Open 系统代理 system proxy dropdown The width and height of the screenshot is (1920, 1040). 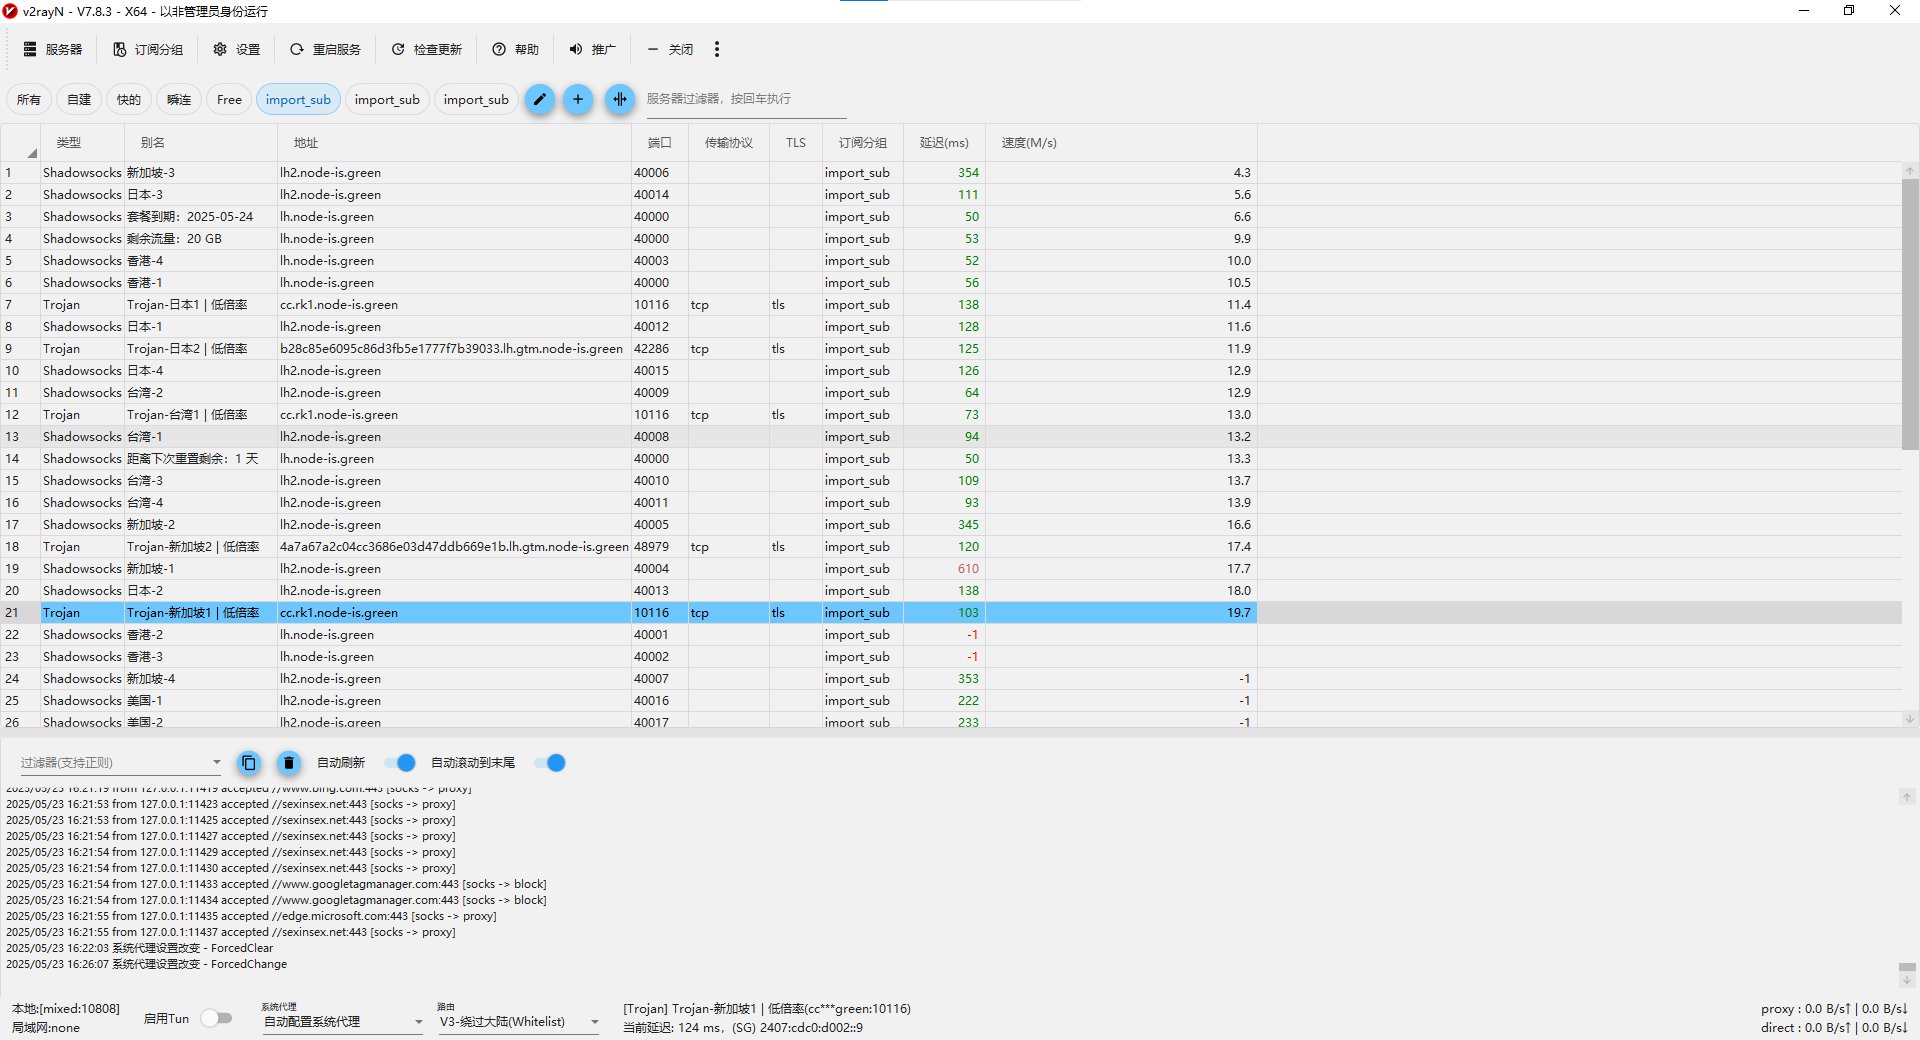click(343, 1022)
